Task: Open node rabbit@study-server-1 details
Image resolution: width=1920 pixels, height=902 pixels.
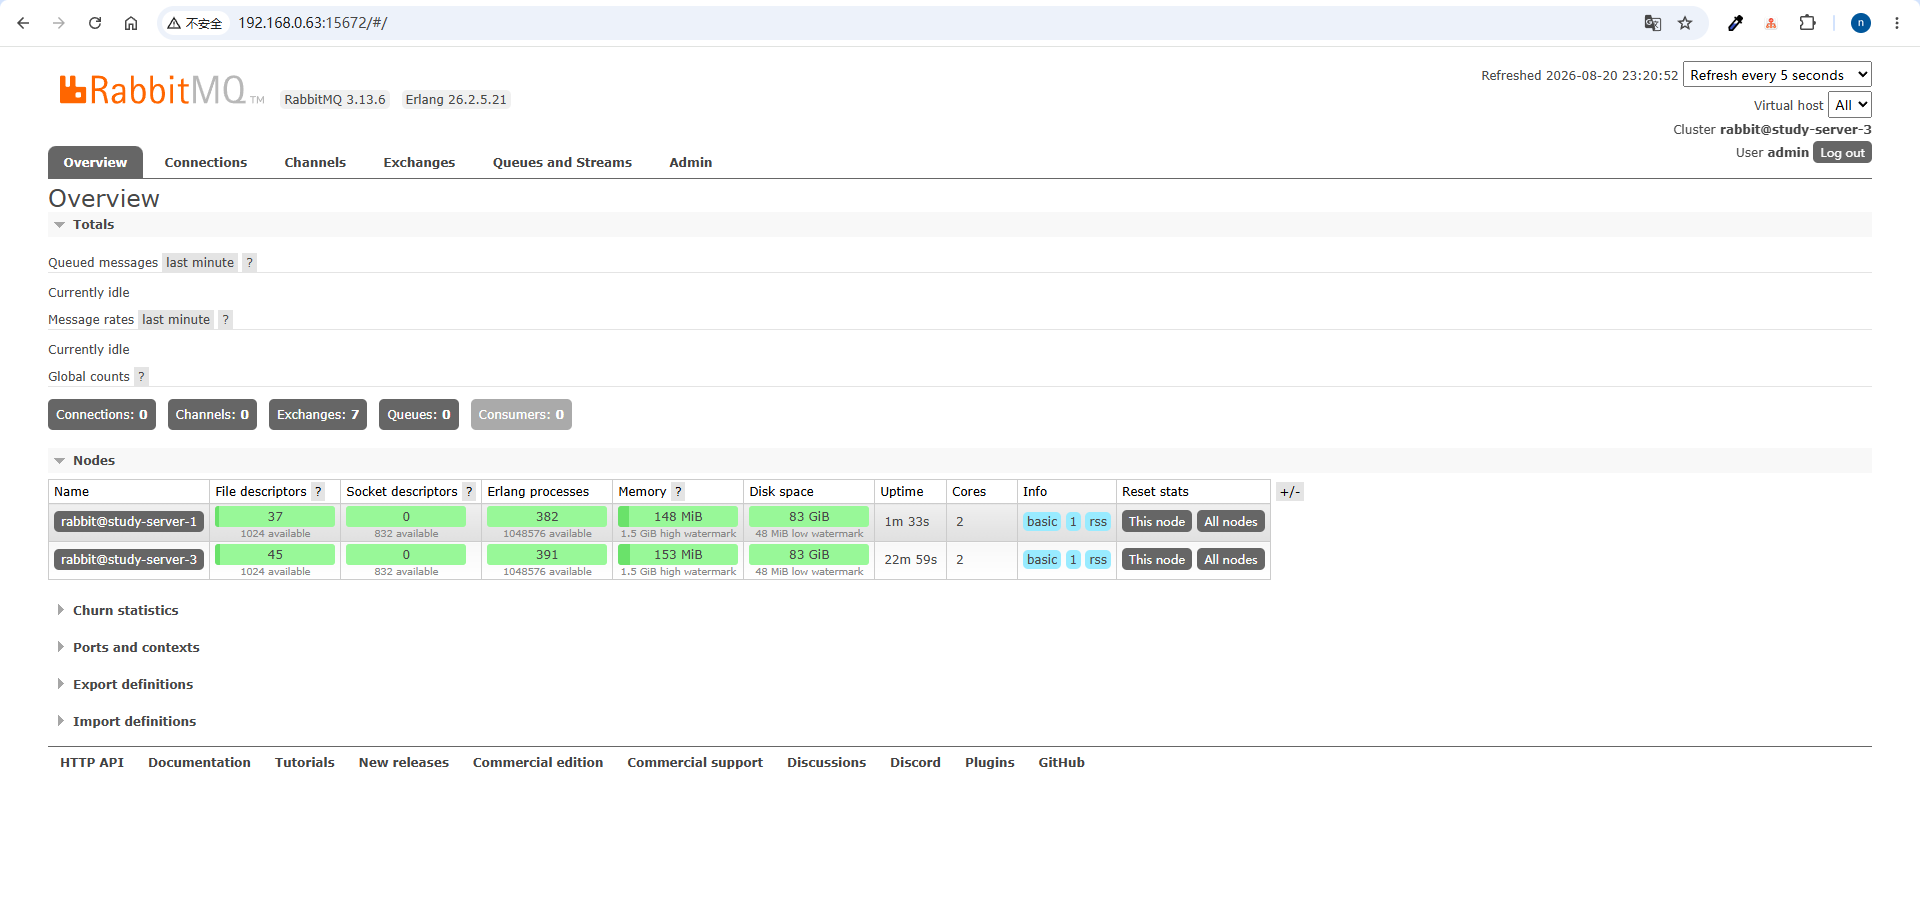Action: 129,522
